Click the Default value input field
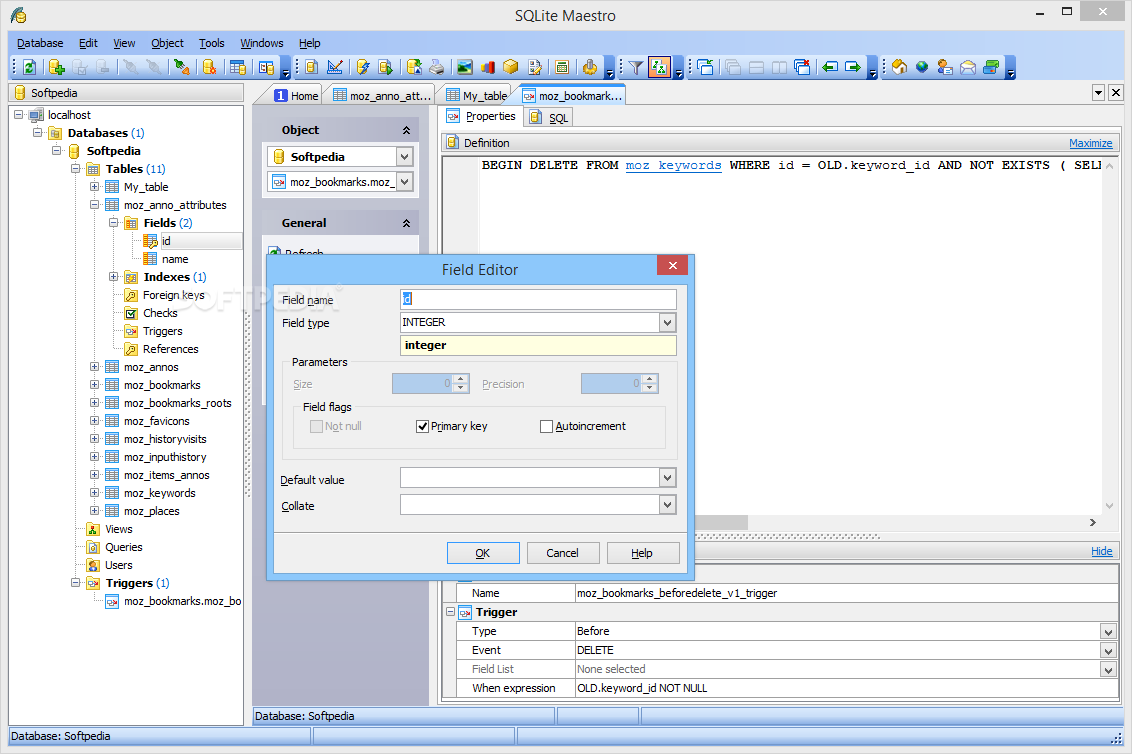Screen dimensions: 1132x754 point(530,477)
